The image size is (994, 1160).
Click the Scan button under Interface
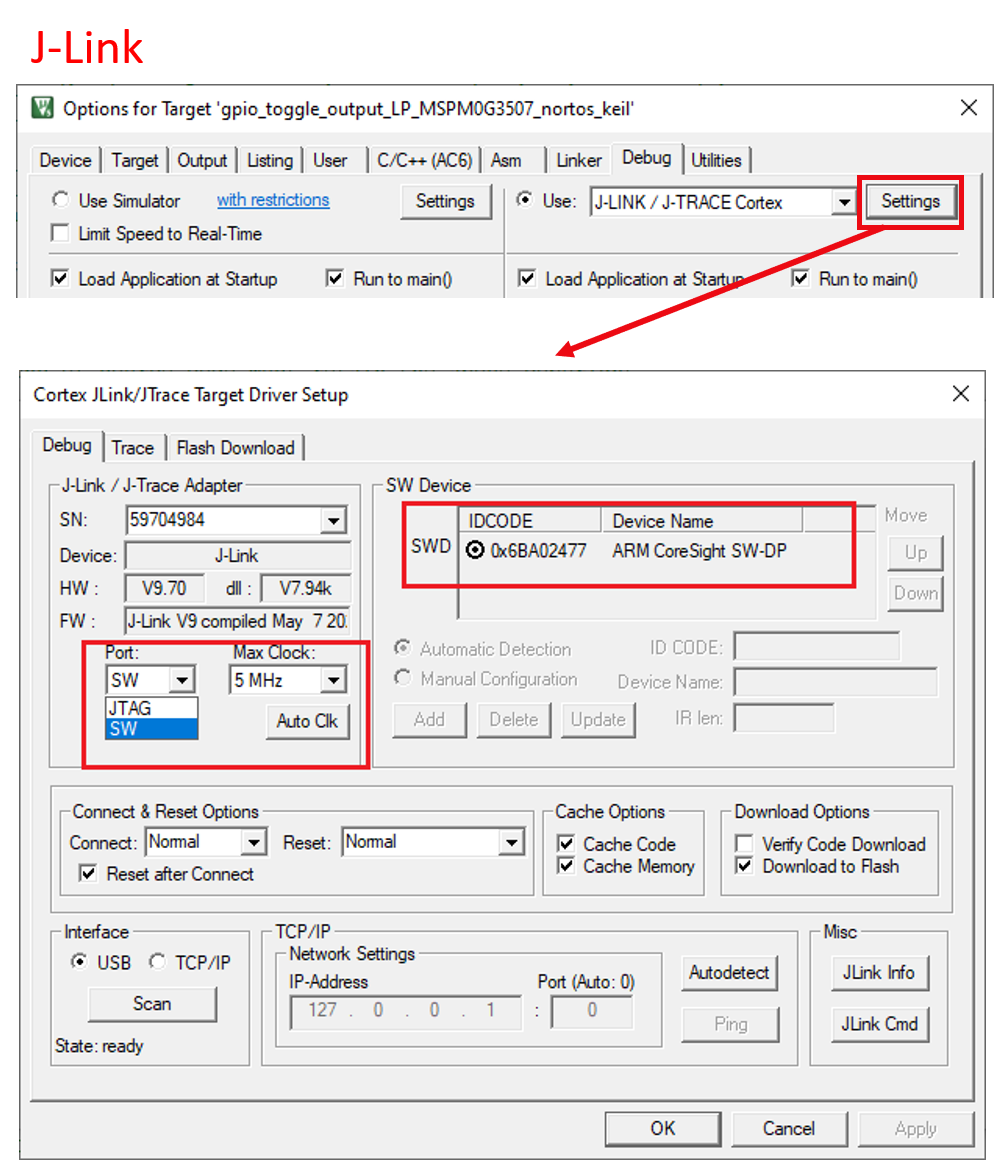152,1004
